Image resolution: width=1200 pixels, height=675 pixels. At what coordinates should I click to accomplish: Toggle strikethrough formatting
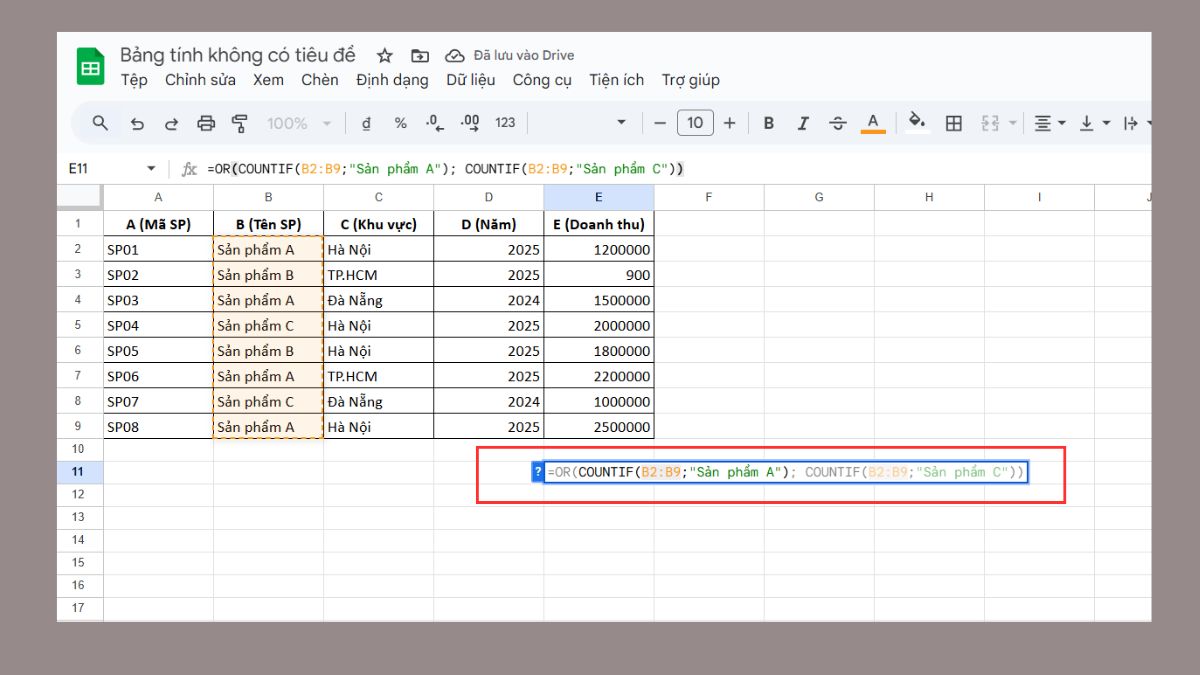838,123
